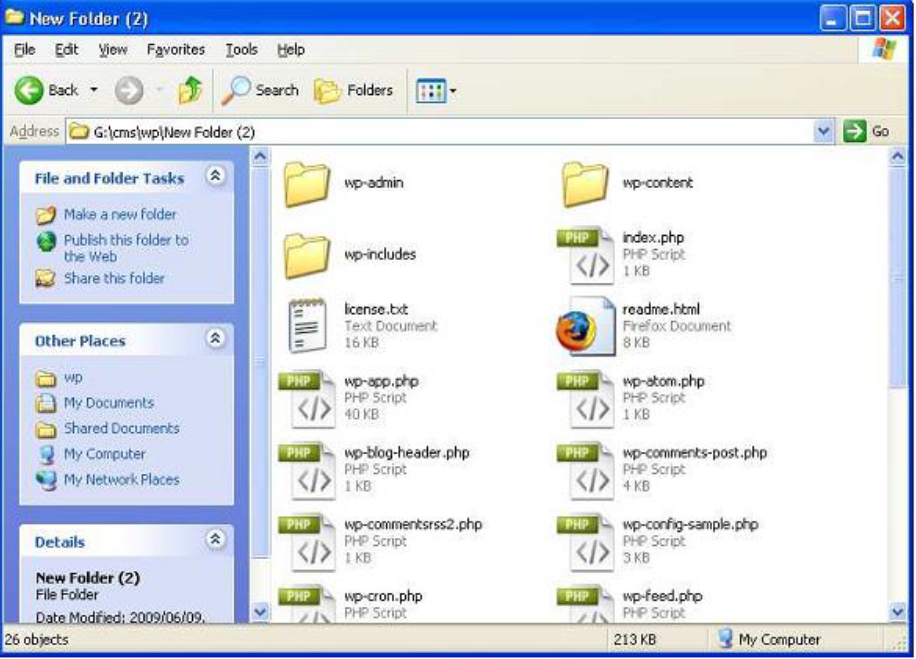Go up one folder level icon
916x659 pixels.
click(190, 90)
